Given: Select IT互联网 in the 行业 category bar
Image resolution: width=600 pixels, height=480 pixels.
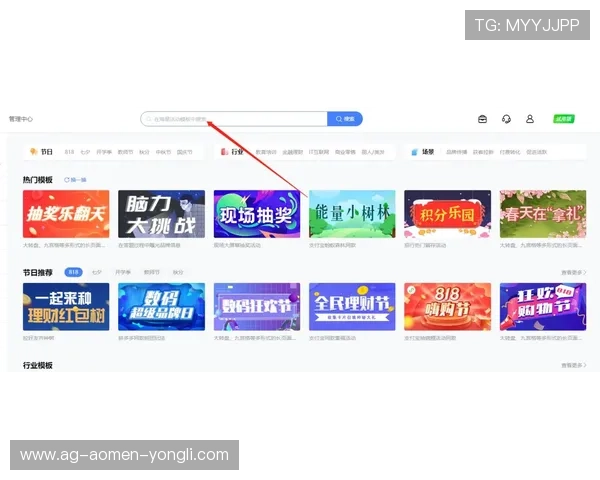Looking at the screenshot, I should point(319,152).
